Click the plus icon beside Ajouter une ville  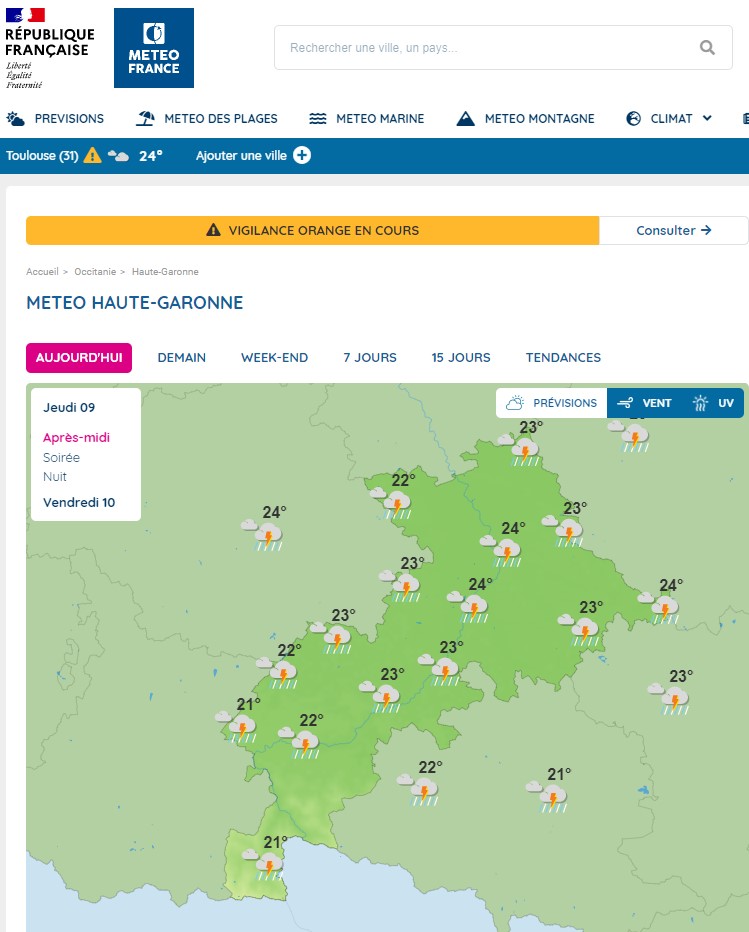click(302, 155)
